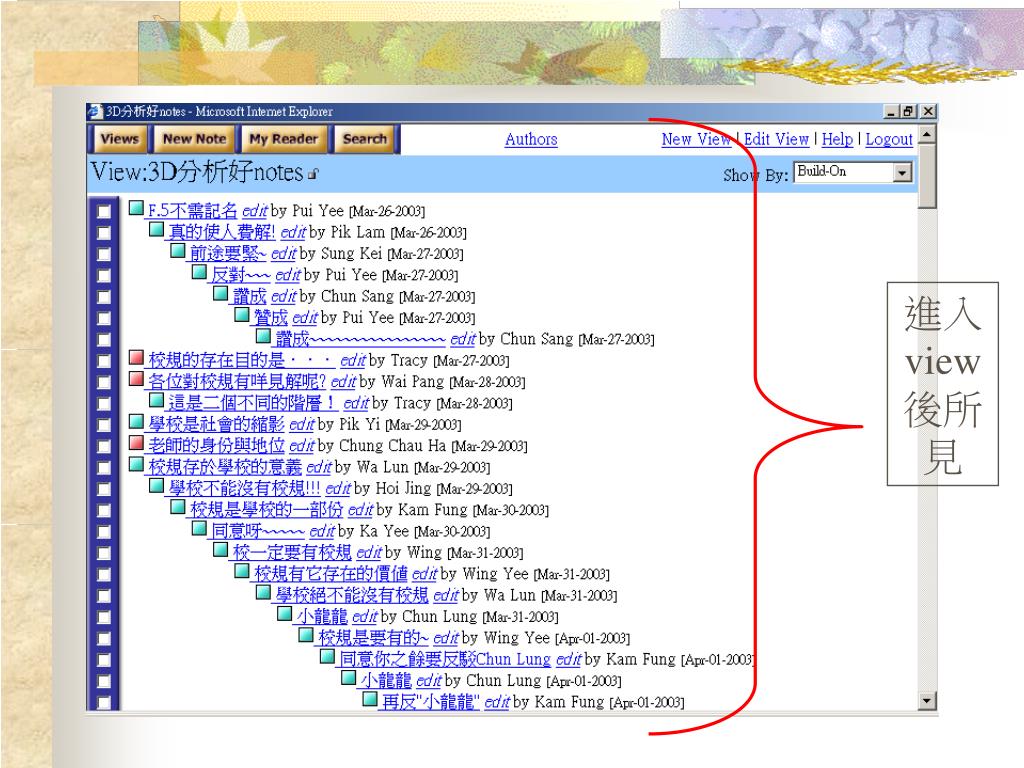Click edit link for 校規有它存在的價值 note

[424, 574]
